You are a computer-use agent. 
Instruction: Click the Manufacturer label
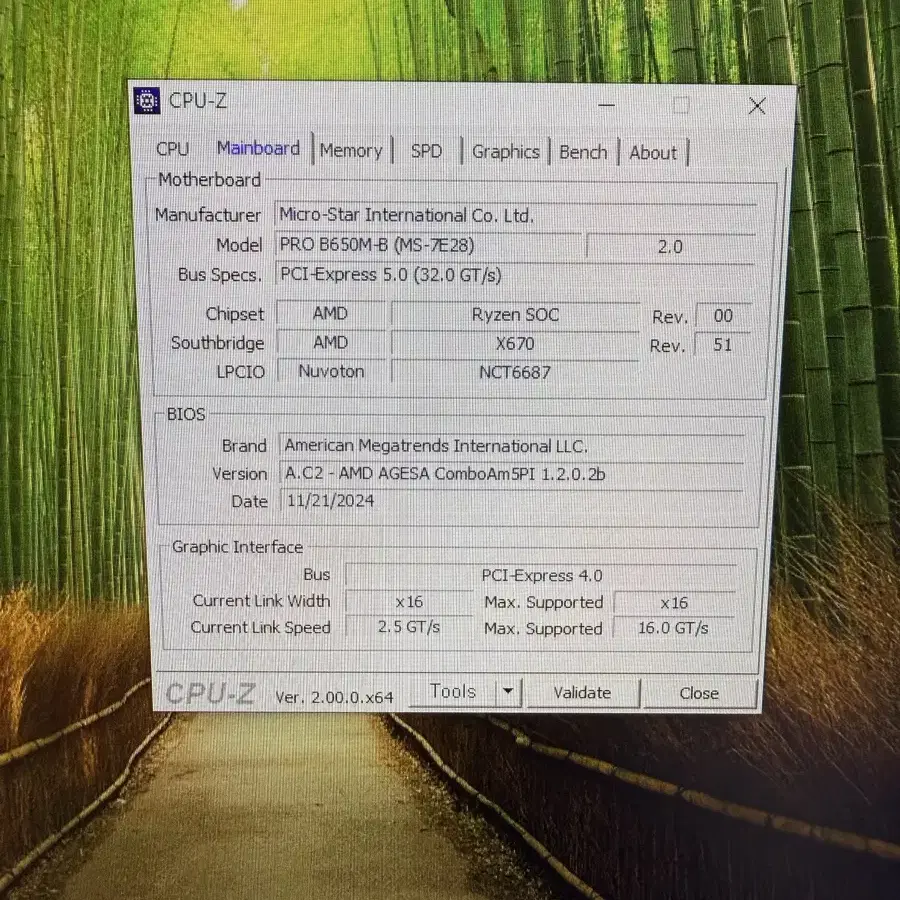tap(208, 215)
